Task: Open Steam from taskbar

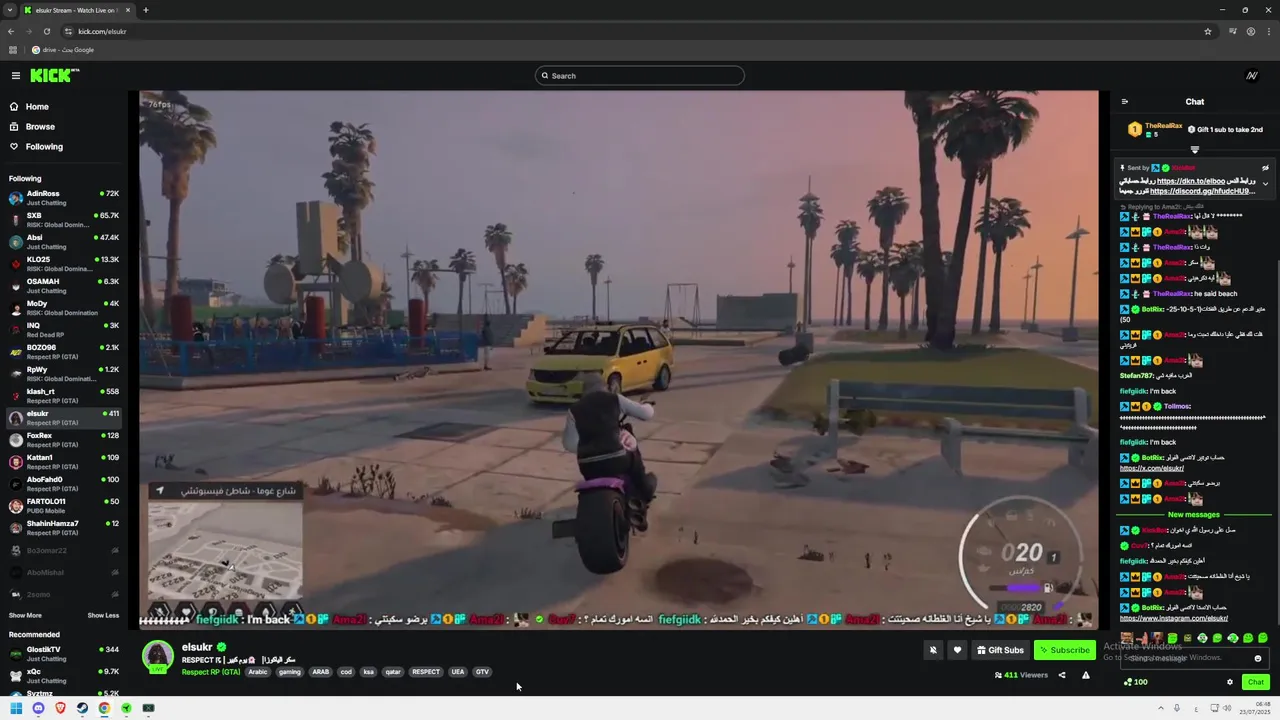Action: tap(82, 708)
